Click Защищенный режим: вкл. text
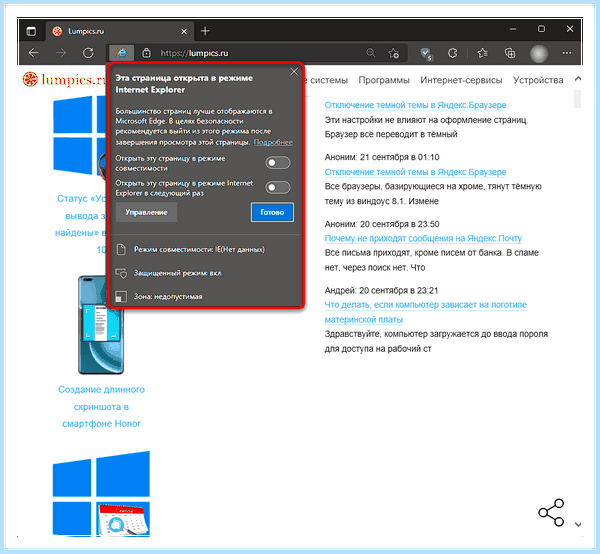Viewport: 600px width, 554px height. click(x=178, y=273)
